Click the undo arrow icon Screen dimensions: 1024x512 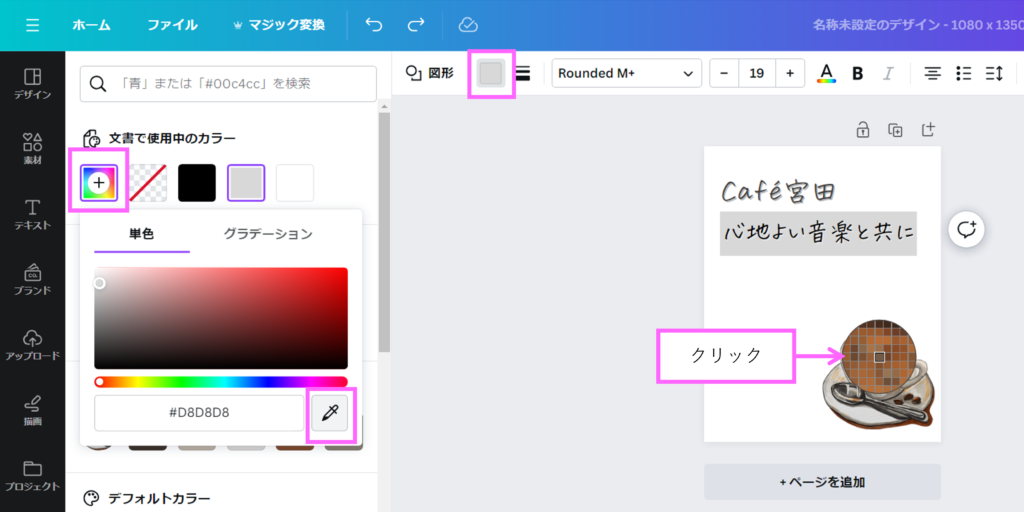pos(374,25)
